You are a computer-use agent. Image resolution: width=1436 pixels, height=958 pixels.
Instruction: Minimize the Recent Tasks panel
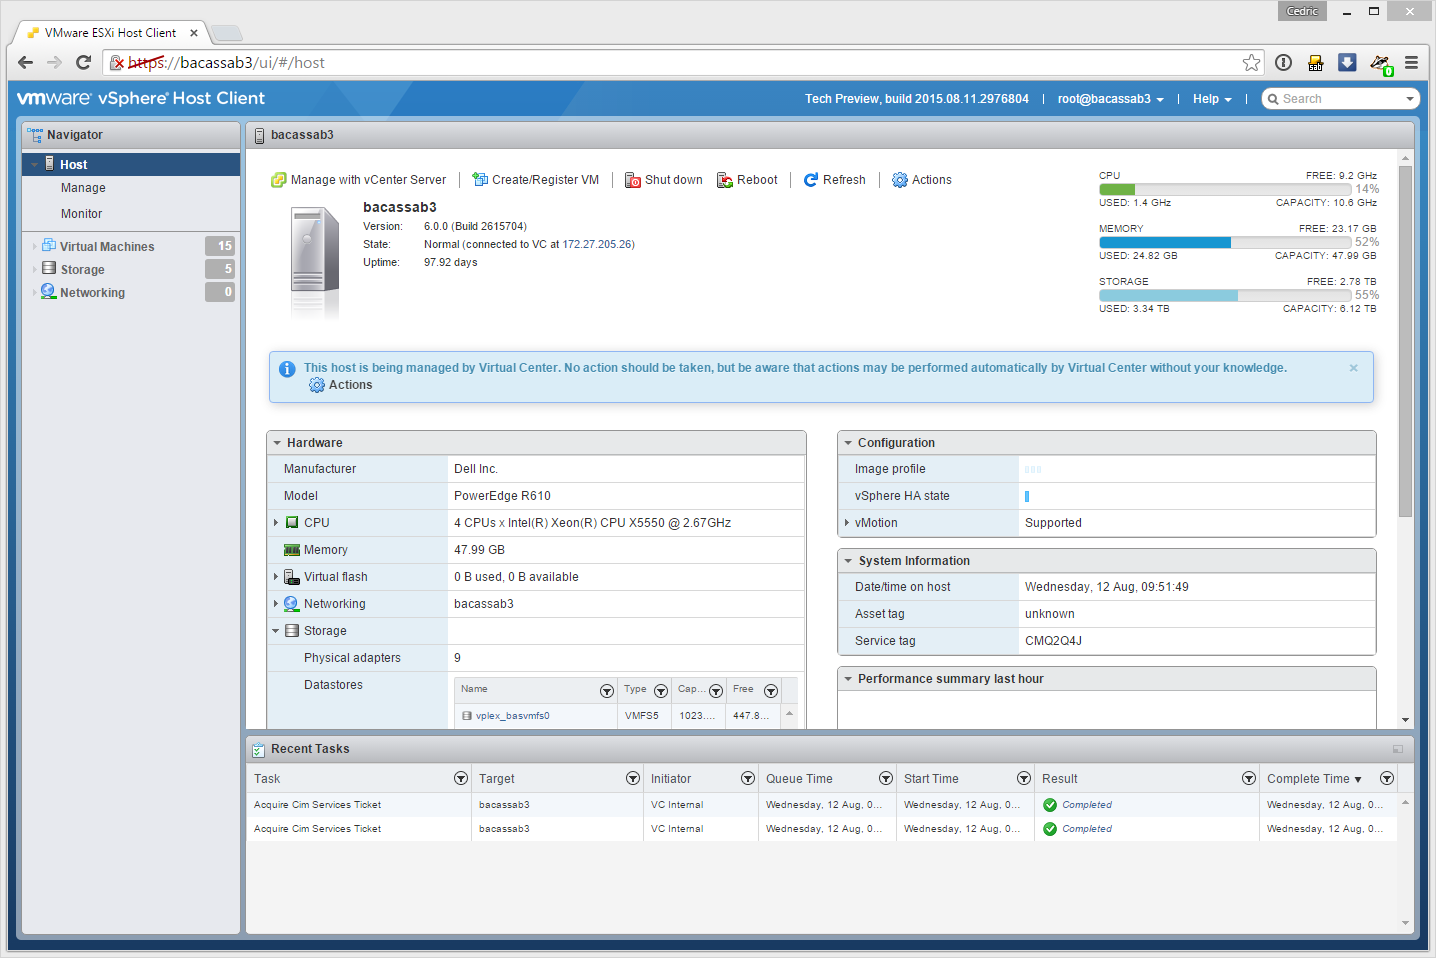(x=1397, y=749)
